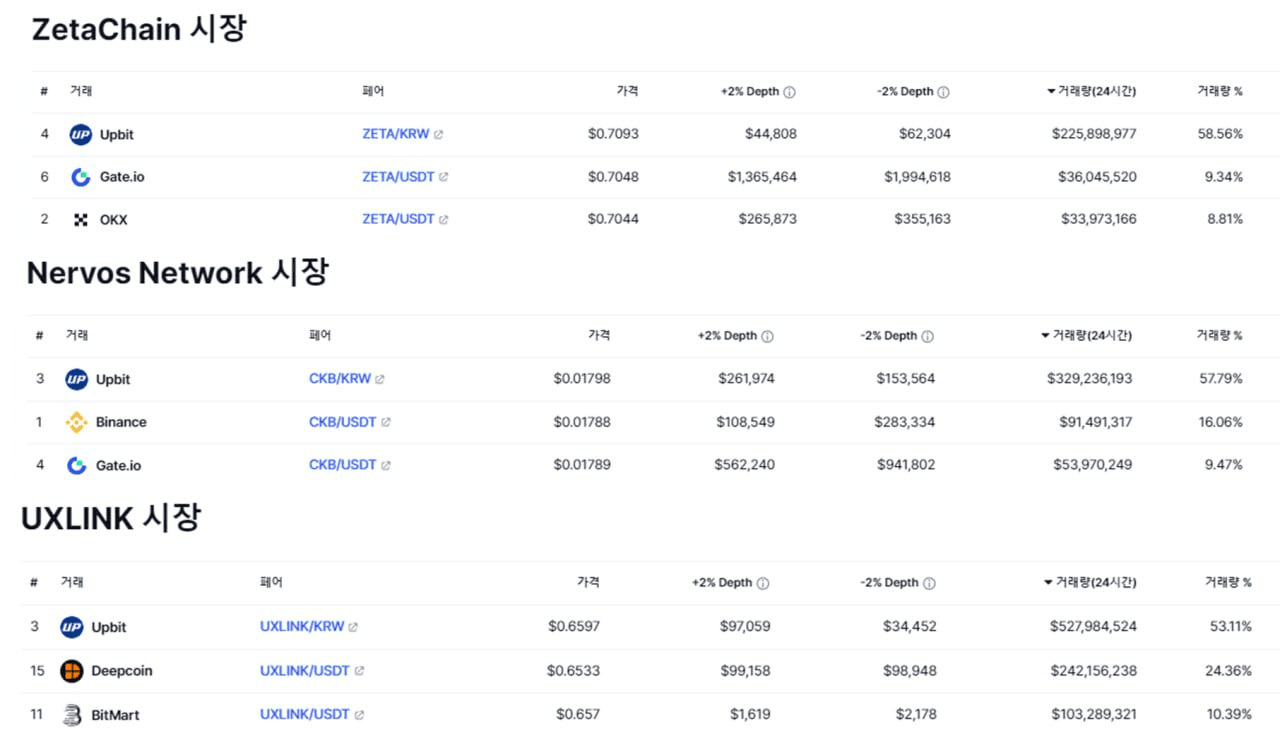Click 거래량 % header in UXLINK table
This screenshot has height=735, width=1280.
(x=1228, y=582)
